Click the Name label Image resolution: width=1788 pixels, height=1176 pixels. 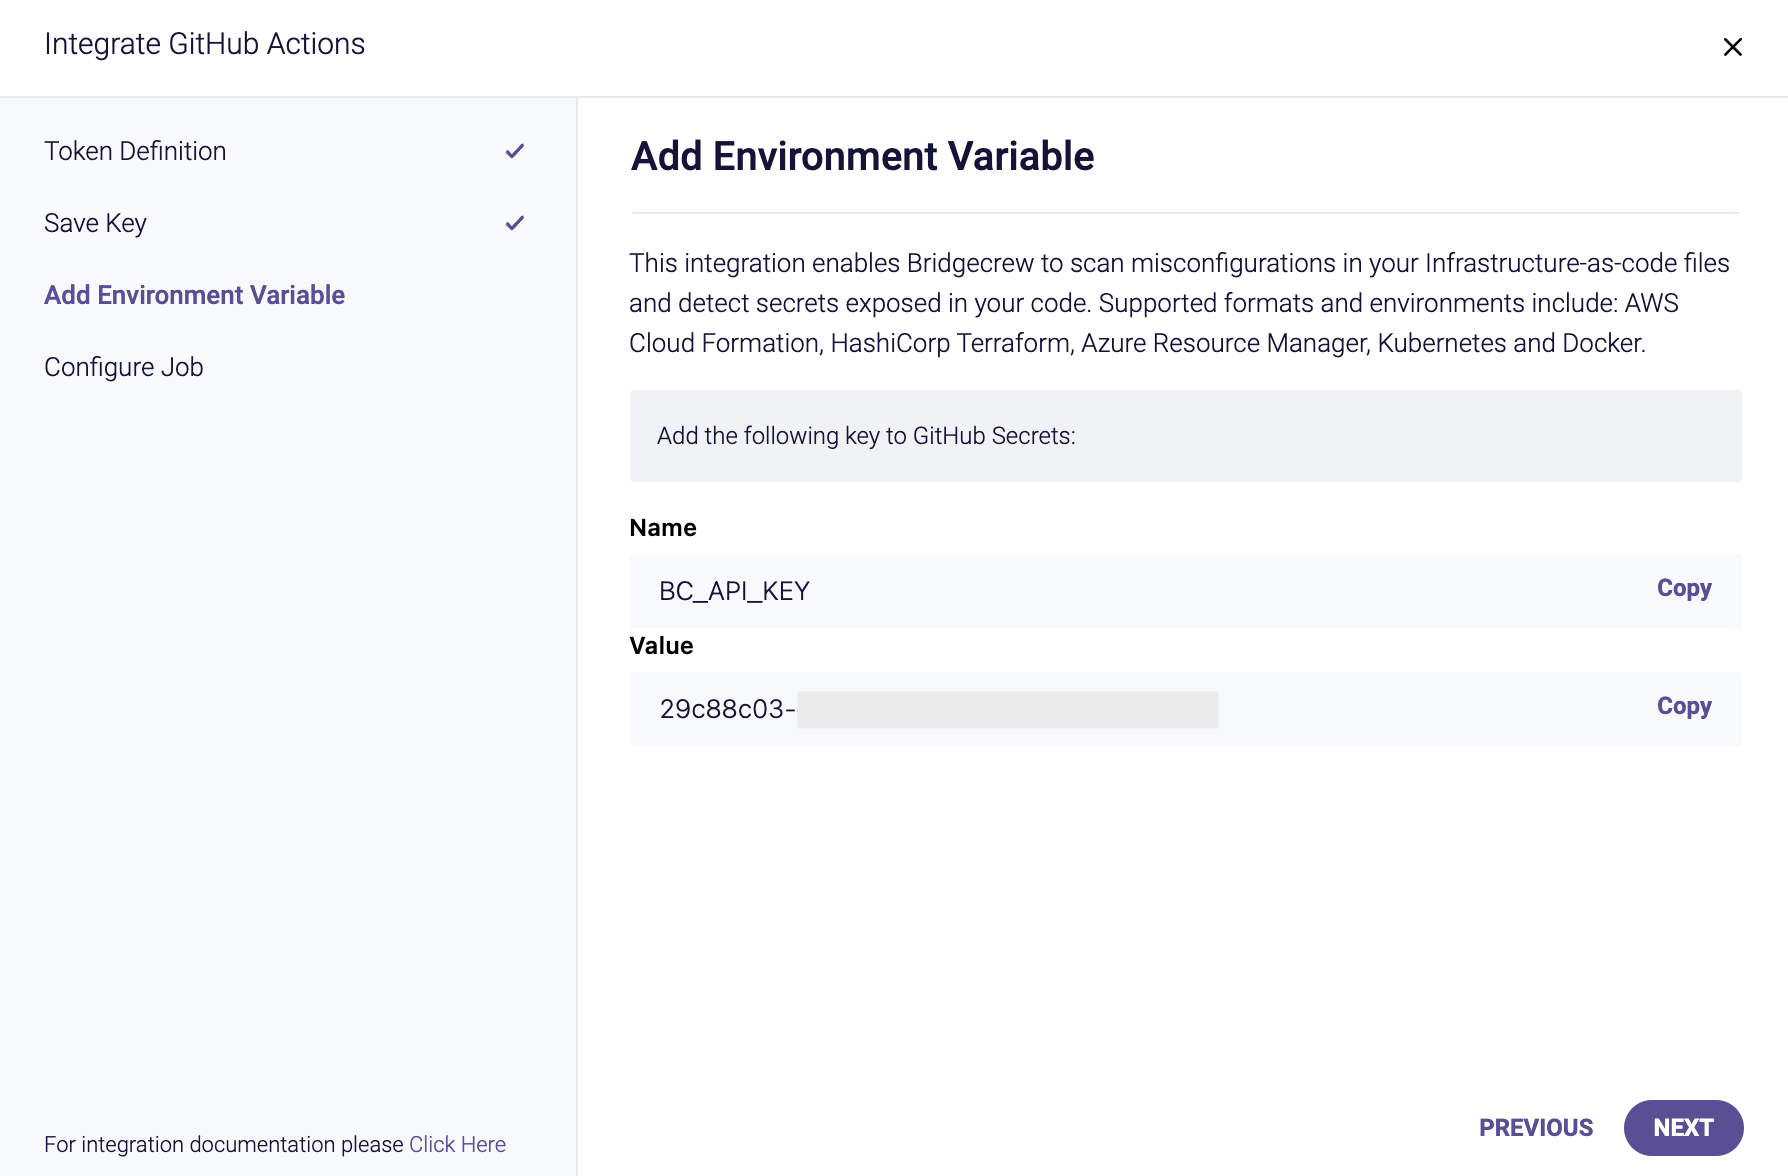[663, 528]
